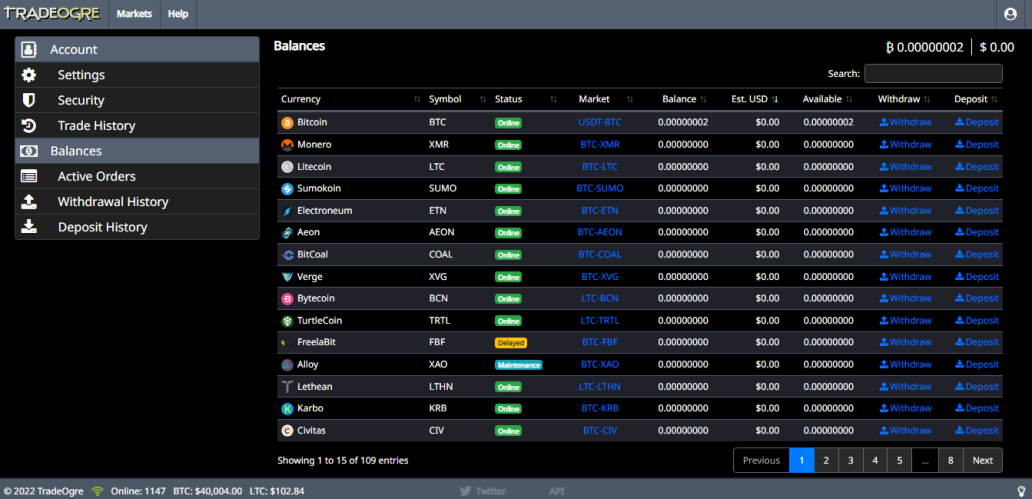The width and height of the screenshot is (1032, 499).
Task: Sort table by Withdraw column
Action: [x=899, y=99]
